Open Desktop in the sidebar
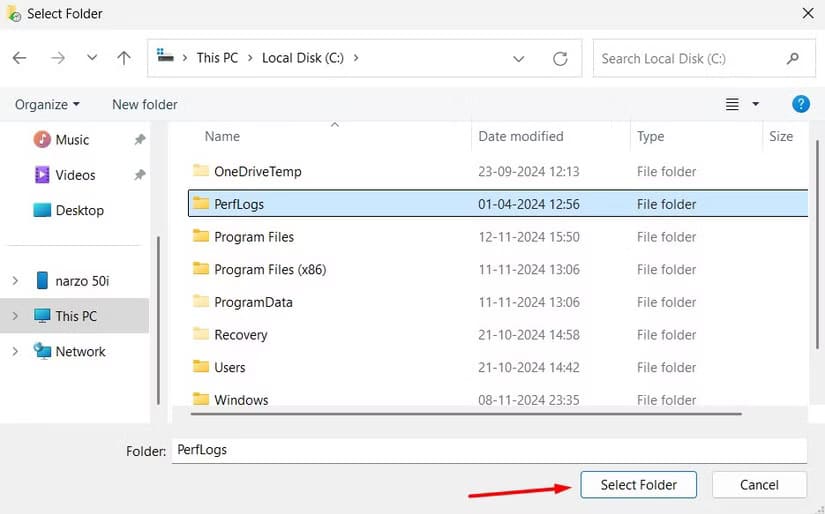This screenshot has width=825, height=514. tap(79, 210)
